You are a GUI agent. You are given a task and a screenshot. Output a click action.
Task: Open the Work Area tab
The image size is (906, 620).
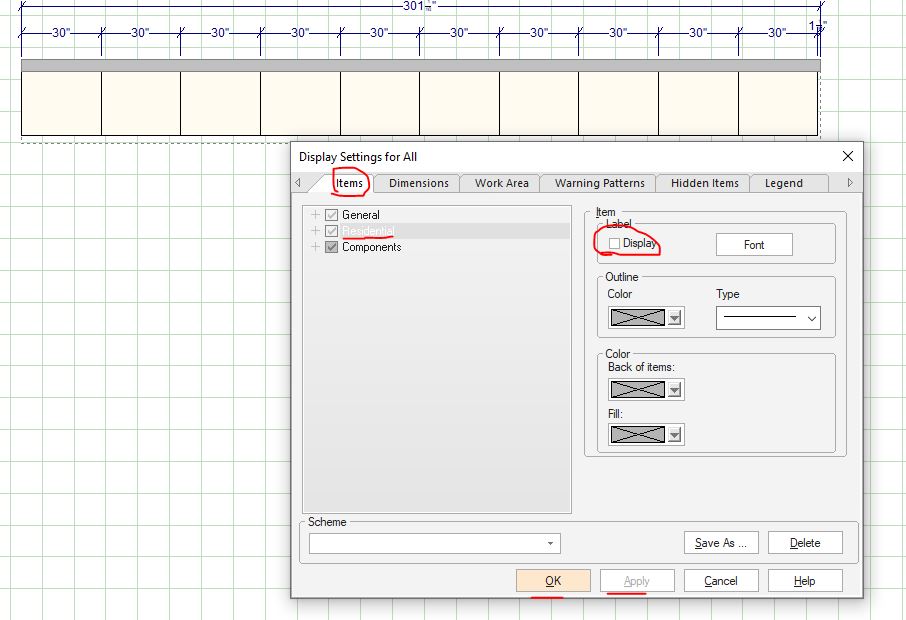point(501,183)
